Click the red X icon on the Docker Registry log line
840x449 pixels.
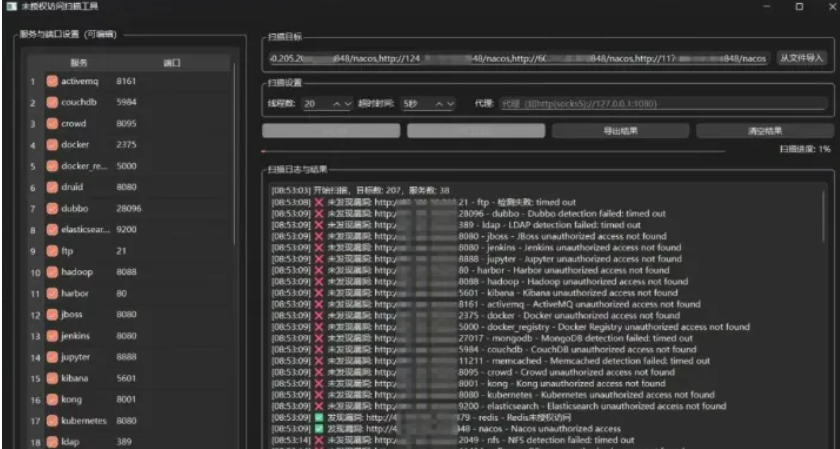[319, 327]
